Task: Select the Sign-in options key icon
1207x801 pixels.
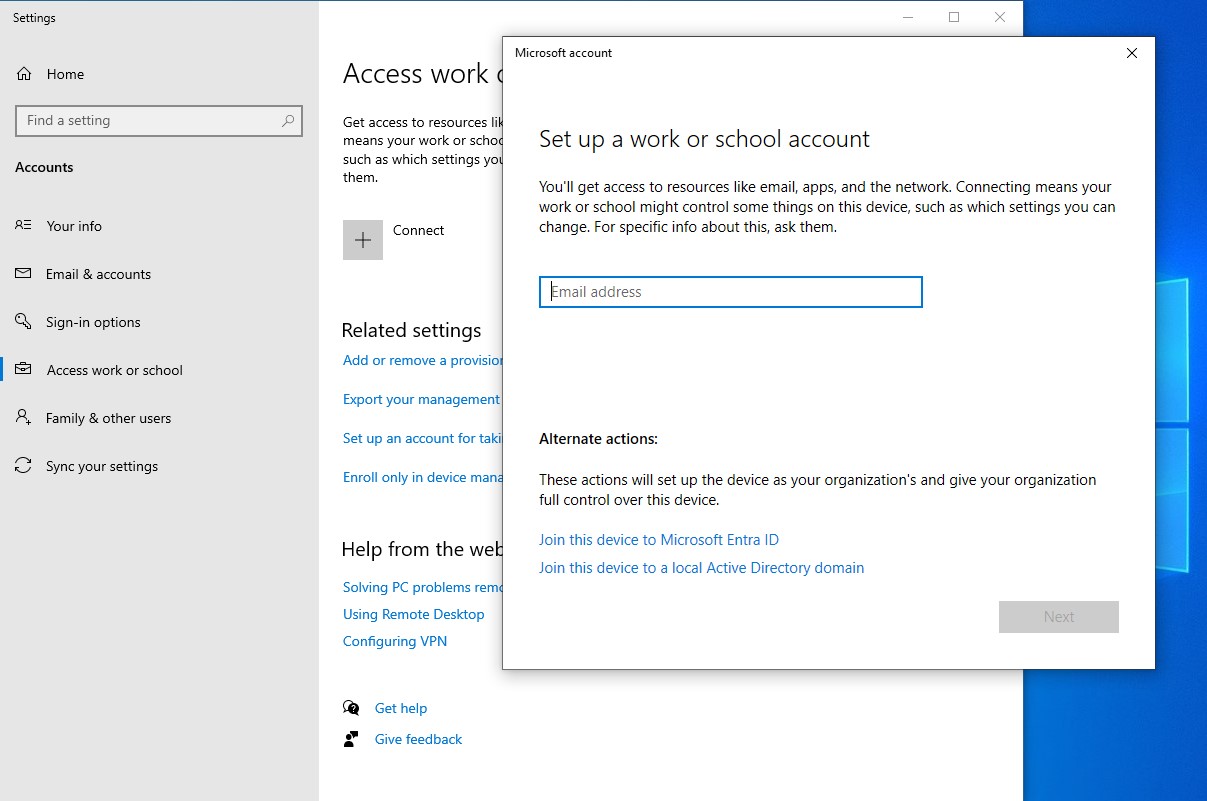Action: point(22,322)
